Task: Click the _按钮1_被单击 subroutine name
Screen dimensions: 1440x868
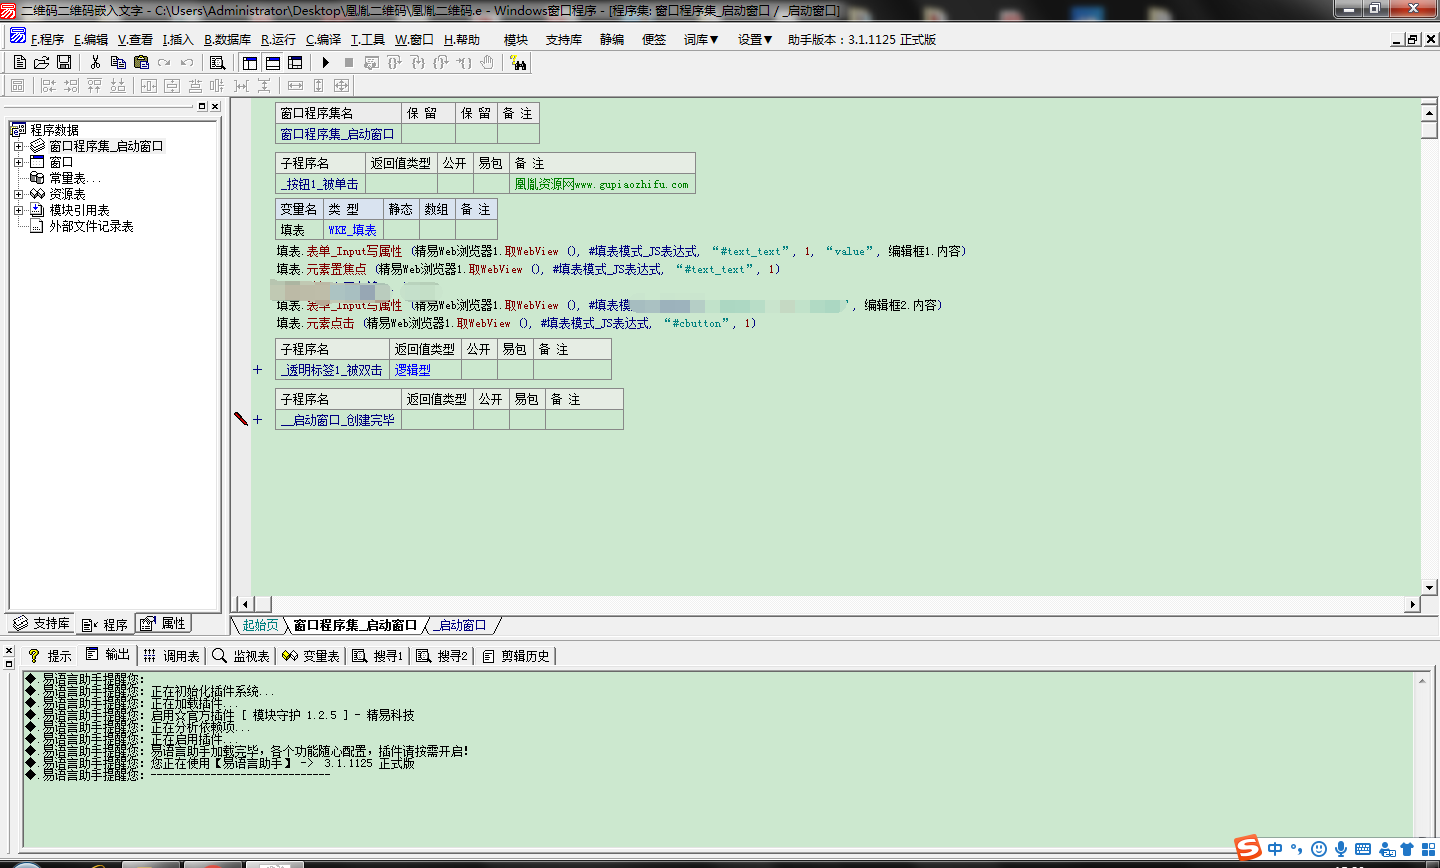Action: tap(320, 184)
